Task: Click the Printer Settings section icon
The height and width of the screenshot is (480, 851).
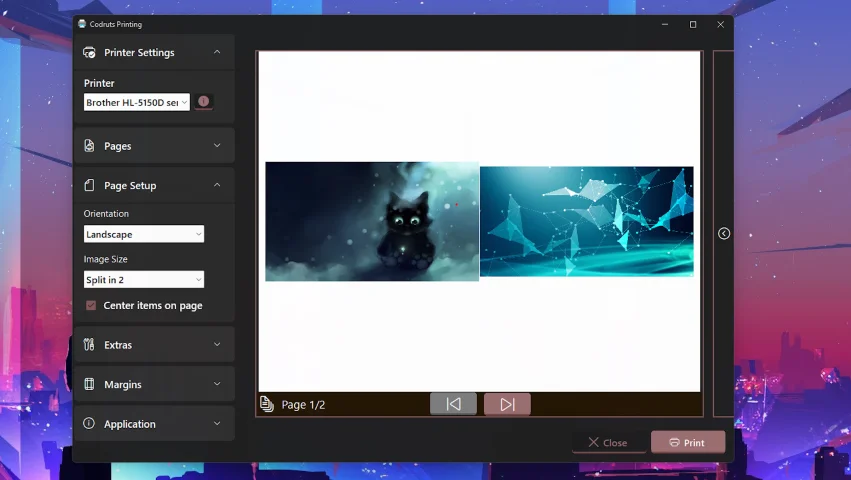Action: (89, 53)
